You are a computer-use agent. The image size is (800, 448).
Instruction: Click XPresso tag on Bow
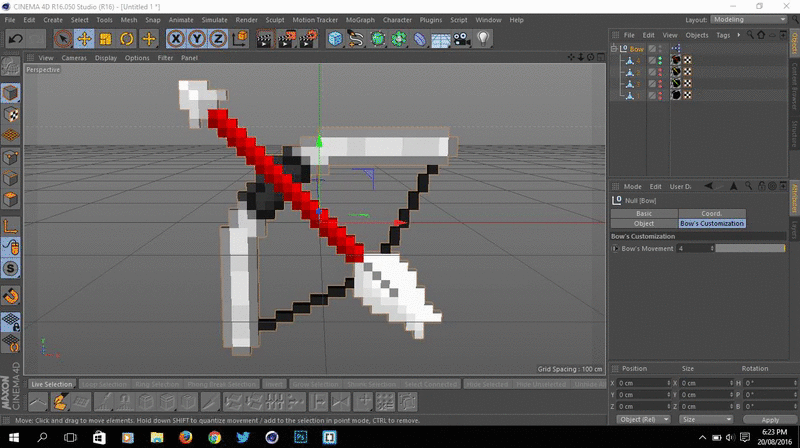676,48
